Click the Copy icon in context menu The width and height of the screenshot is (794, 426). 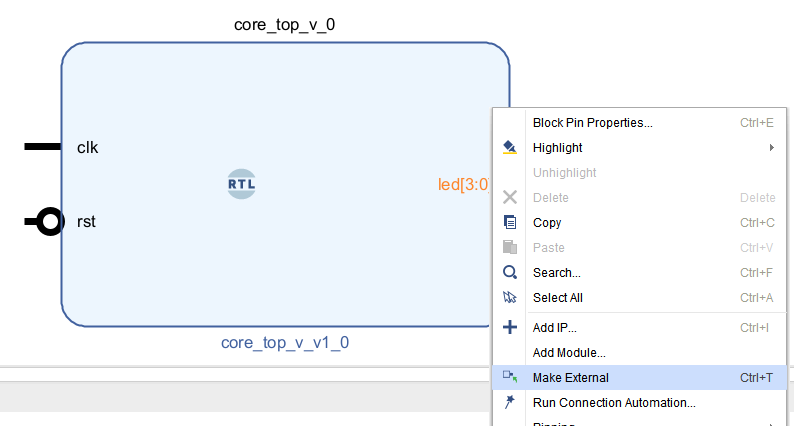tap(510, 223)
